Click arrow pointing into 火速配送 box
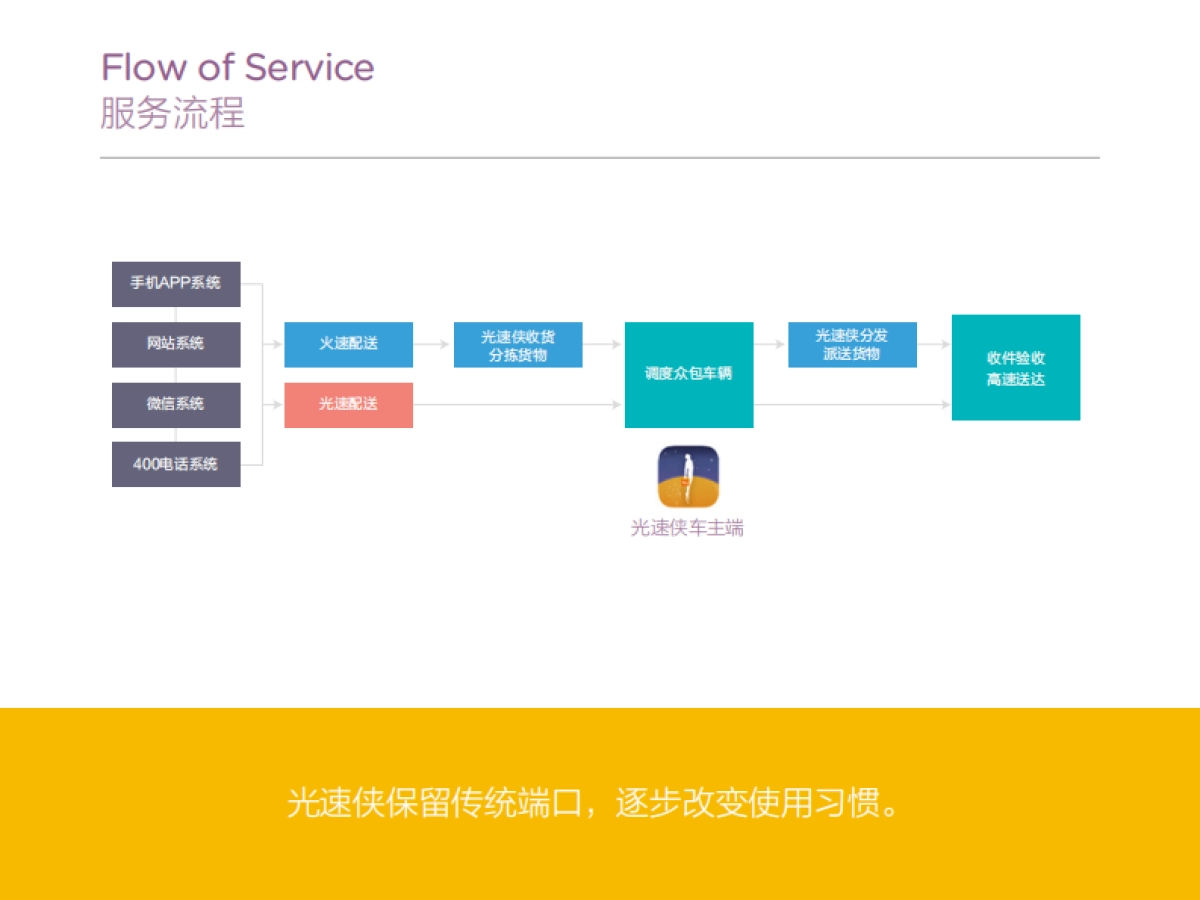This screenshot has width=1200, height=900. tap(273, 344)
